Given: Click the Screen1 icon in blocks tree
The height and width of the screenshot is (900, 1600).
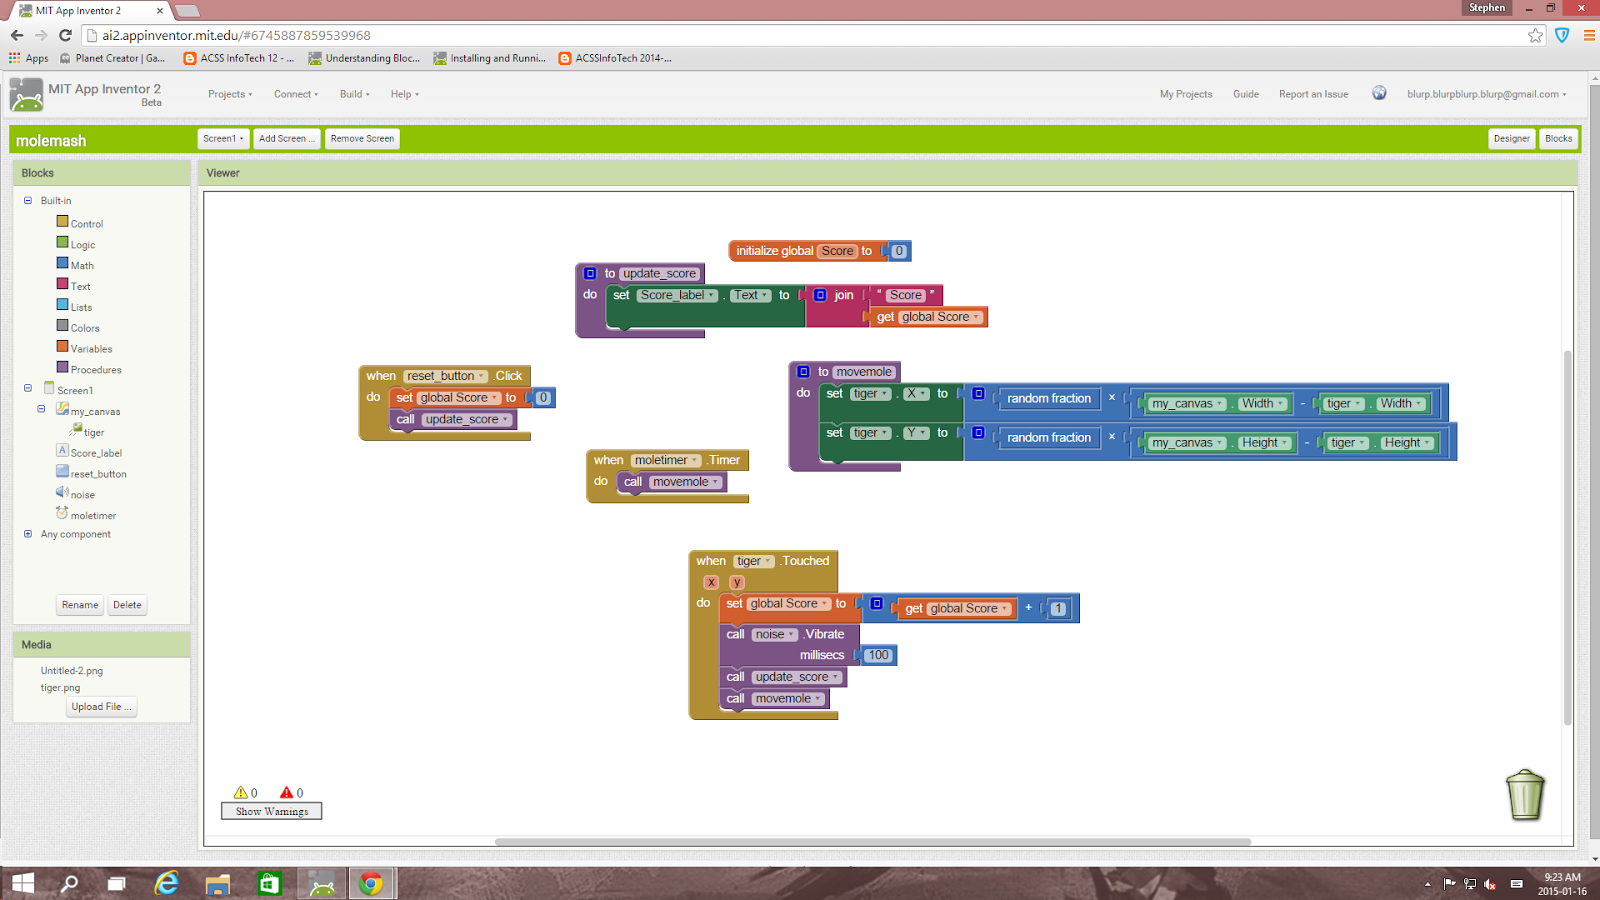Looking at the screenshot, I should (x=49, y=388).
